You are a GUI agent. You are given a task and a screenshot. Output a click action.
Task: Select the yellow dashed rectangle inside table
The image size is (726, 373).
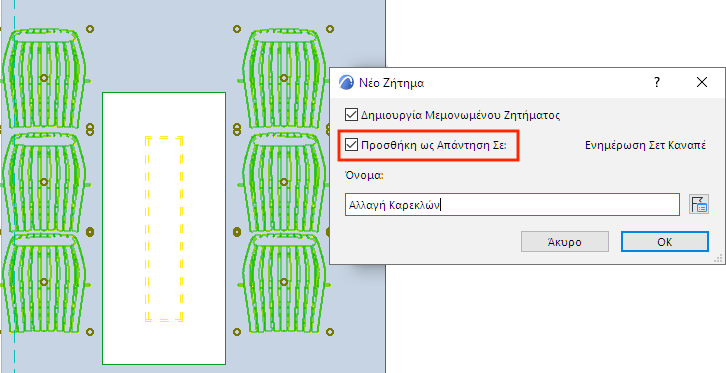tap(164, 229)
